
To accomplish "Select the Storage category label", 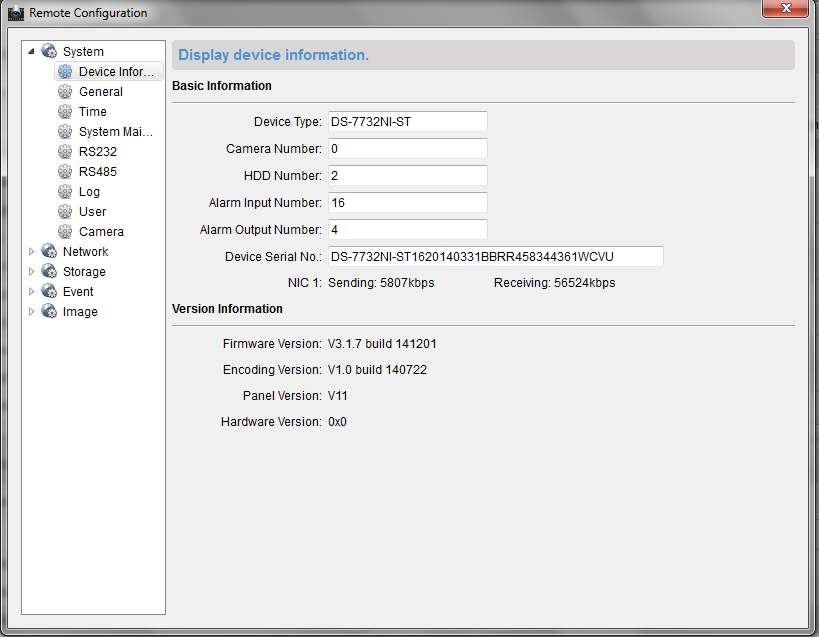I will pyautogui.click(x=84, y=272).
